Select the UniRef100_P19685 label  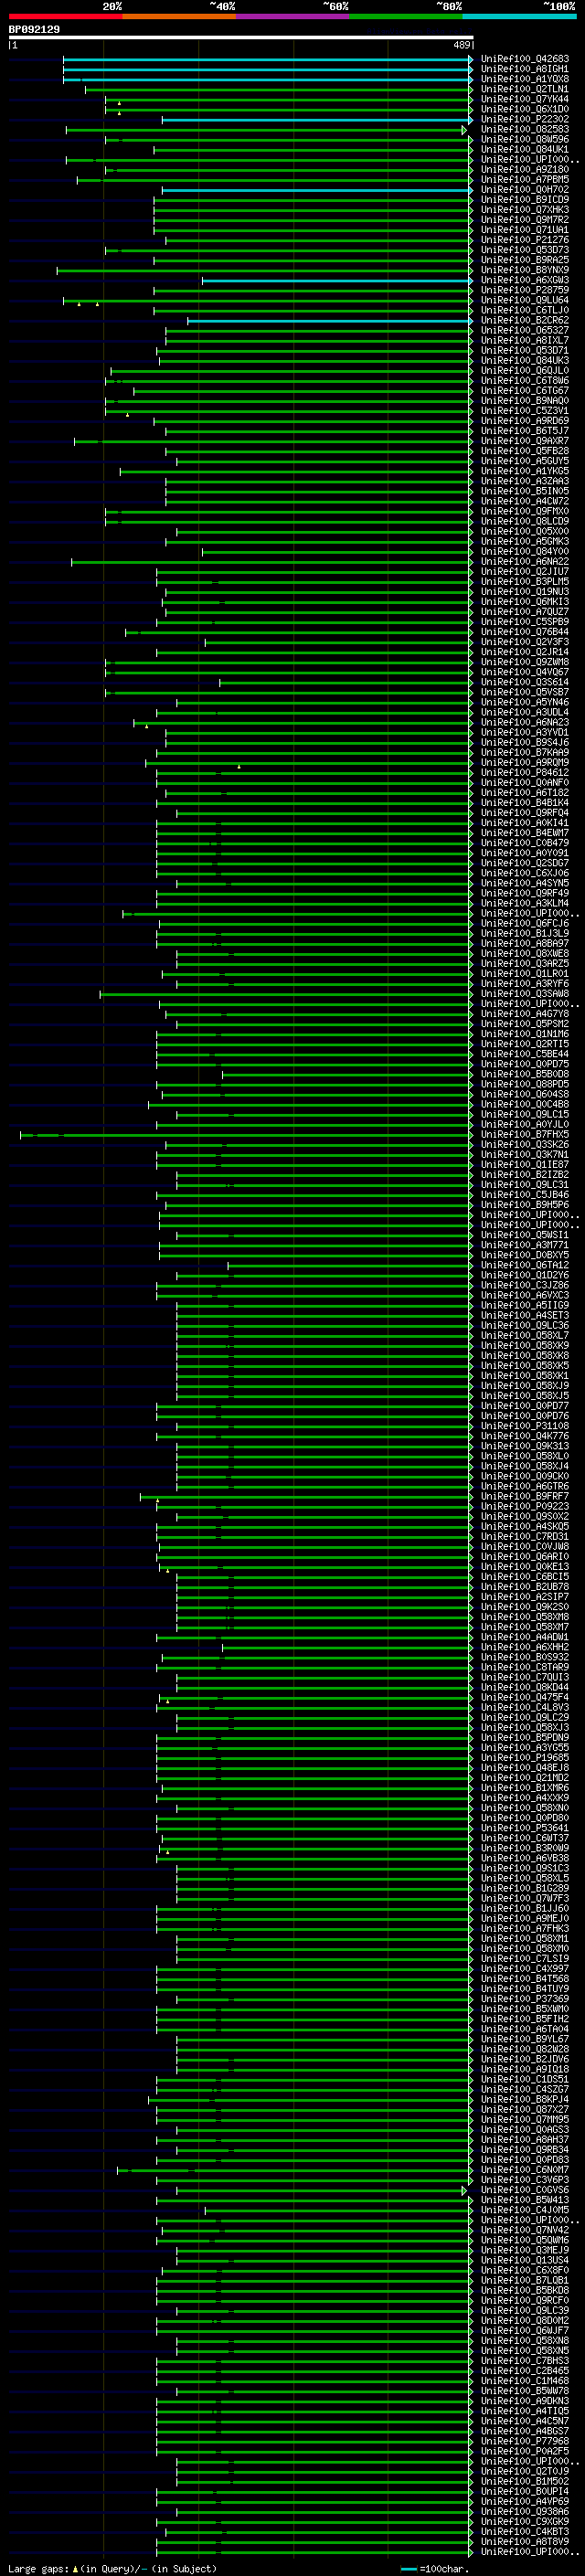524,1757
